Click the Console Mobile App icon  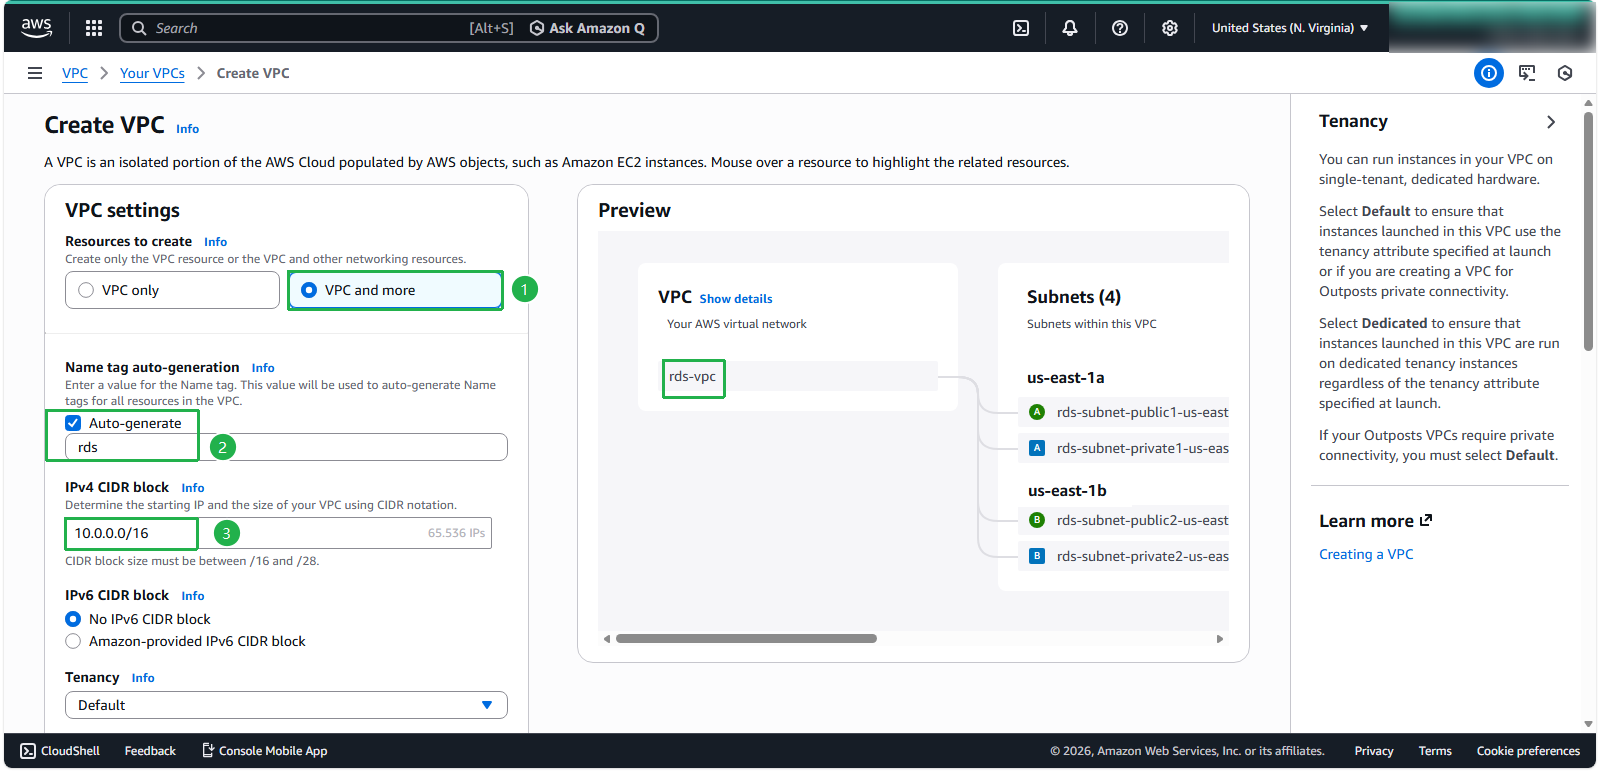click(208, 750)
